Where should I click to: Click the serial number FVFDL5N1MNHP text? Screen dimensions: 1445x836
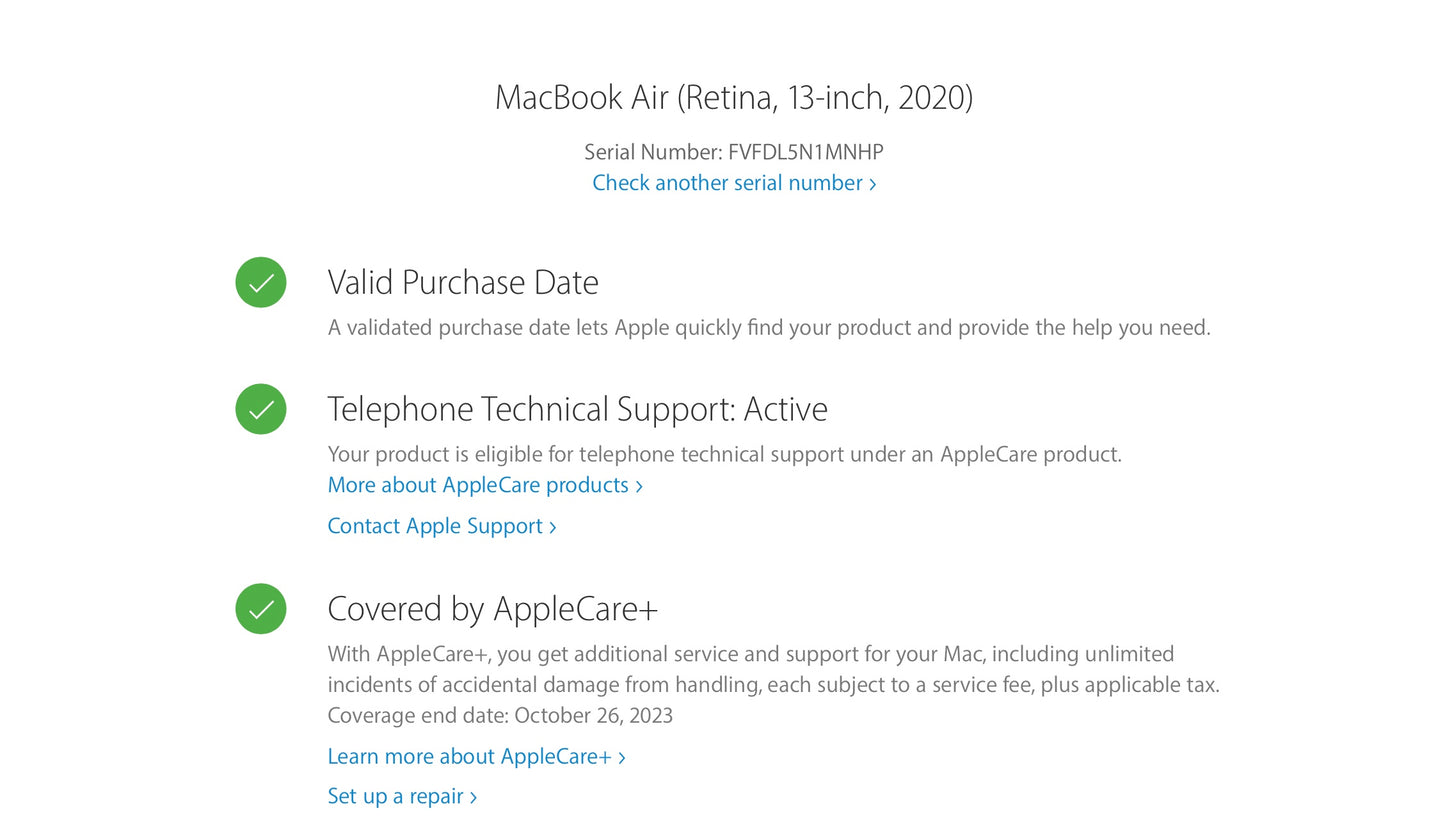coord(805,152)
